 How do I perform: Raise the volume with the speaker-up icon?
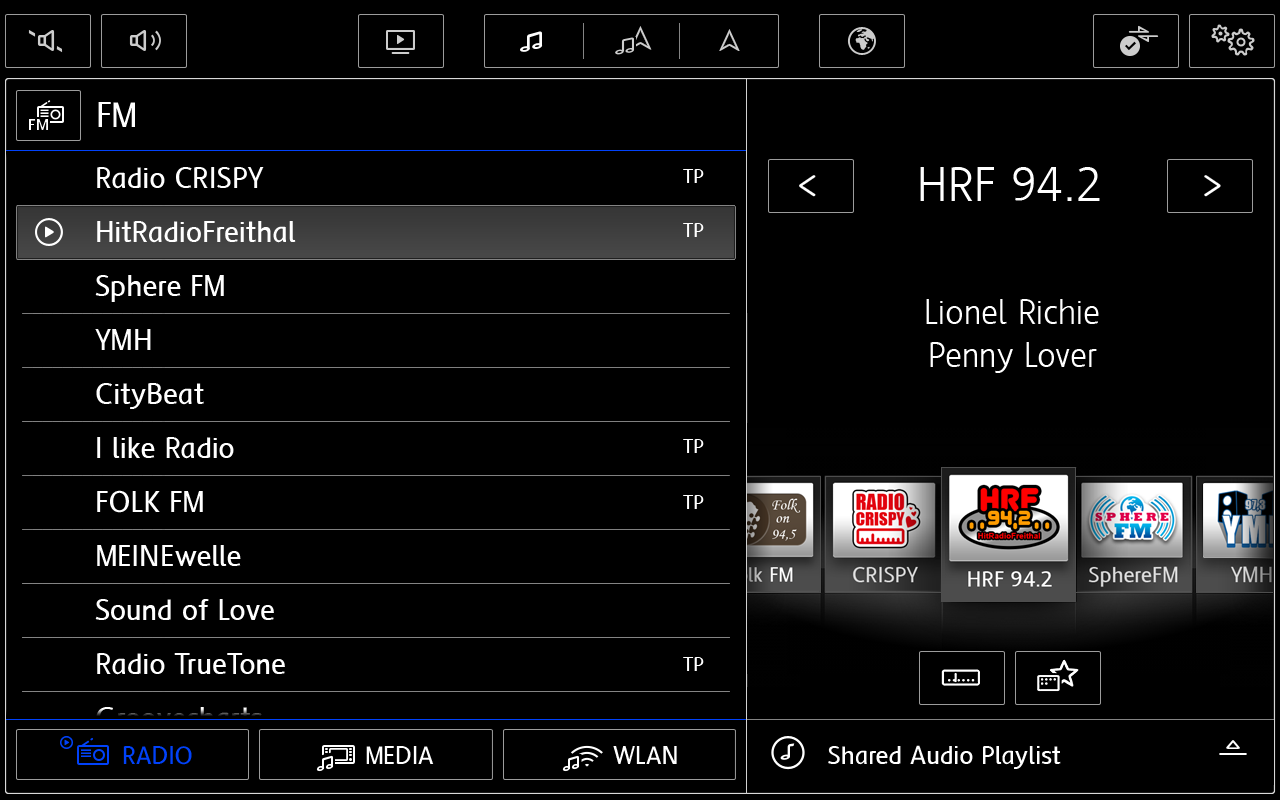[144, 41]
